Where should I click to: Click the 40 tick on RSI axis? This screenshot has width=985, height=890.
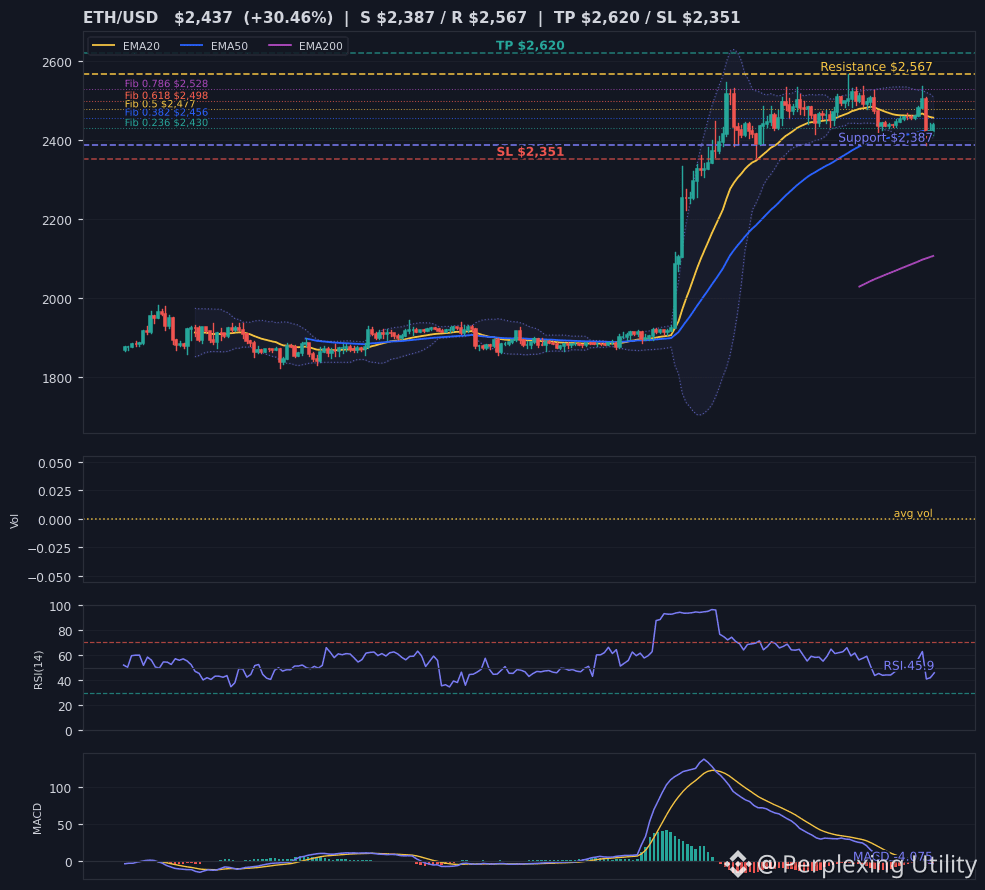click(x=65, y=681)
